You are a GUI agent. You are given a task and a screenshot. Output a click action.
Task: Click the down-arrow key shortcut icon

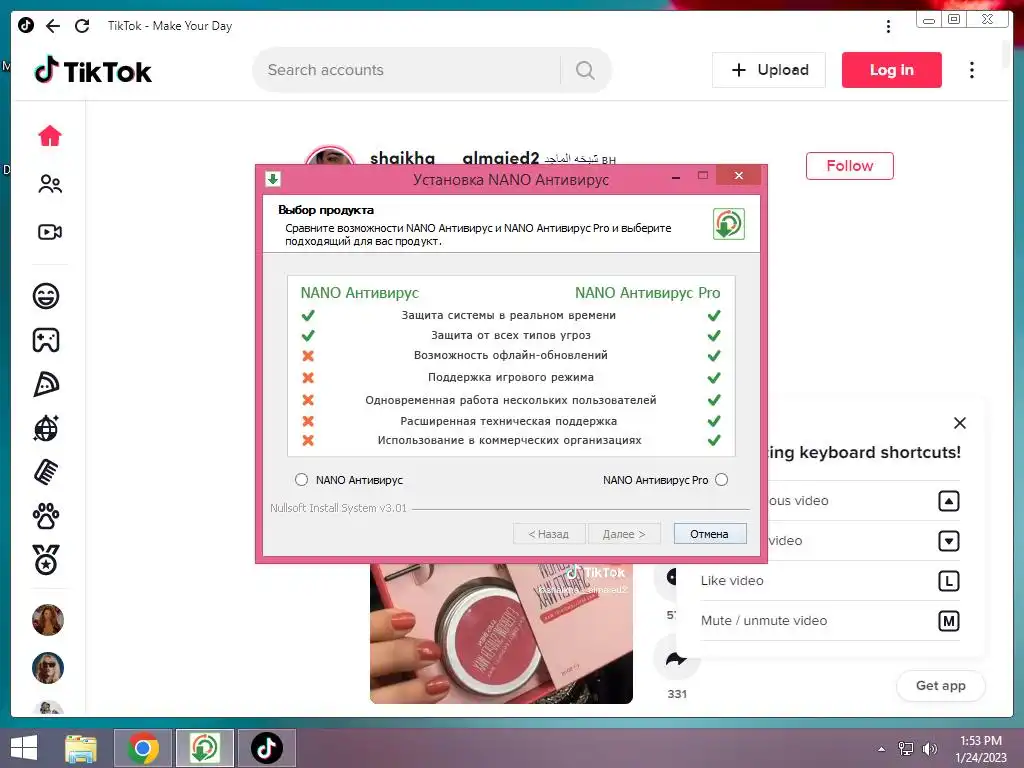tap(948, 541)
